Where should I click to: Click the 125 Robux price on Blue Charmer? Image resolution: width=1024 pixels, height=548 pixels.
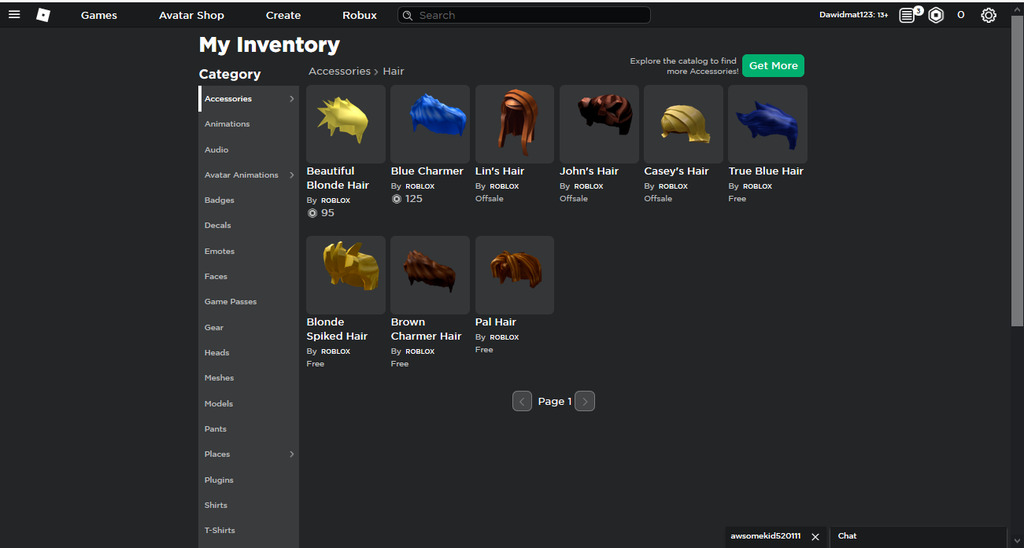407,199
